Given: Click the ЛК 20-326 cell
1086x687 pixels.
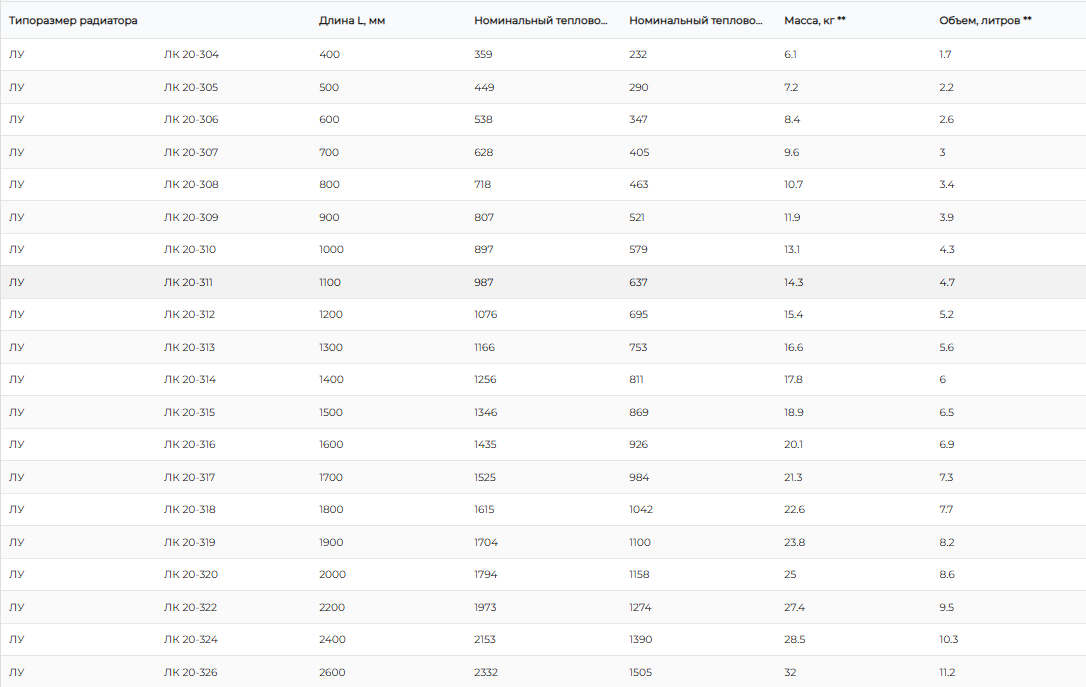Looking at the screenshot, I should [x=191, y=672].
